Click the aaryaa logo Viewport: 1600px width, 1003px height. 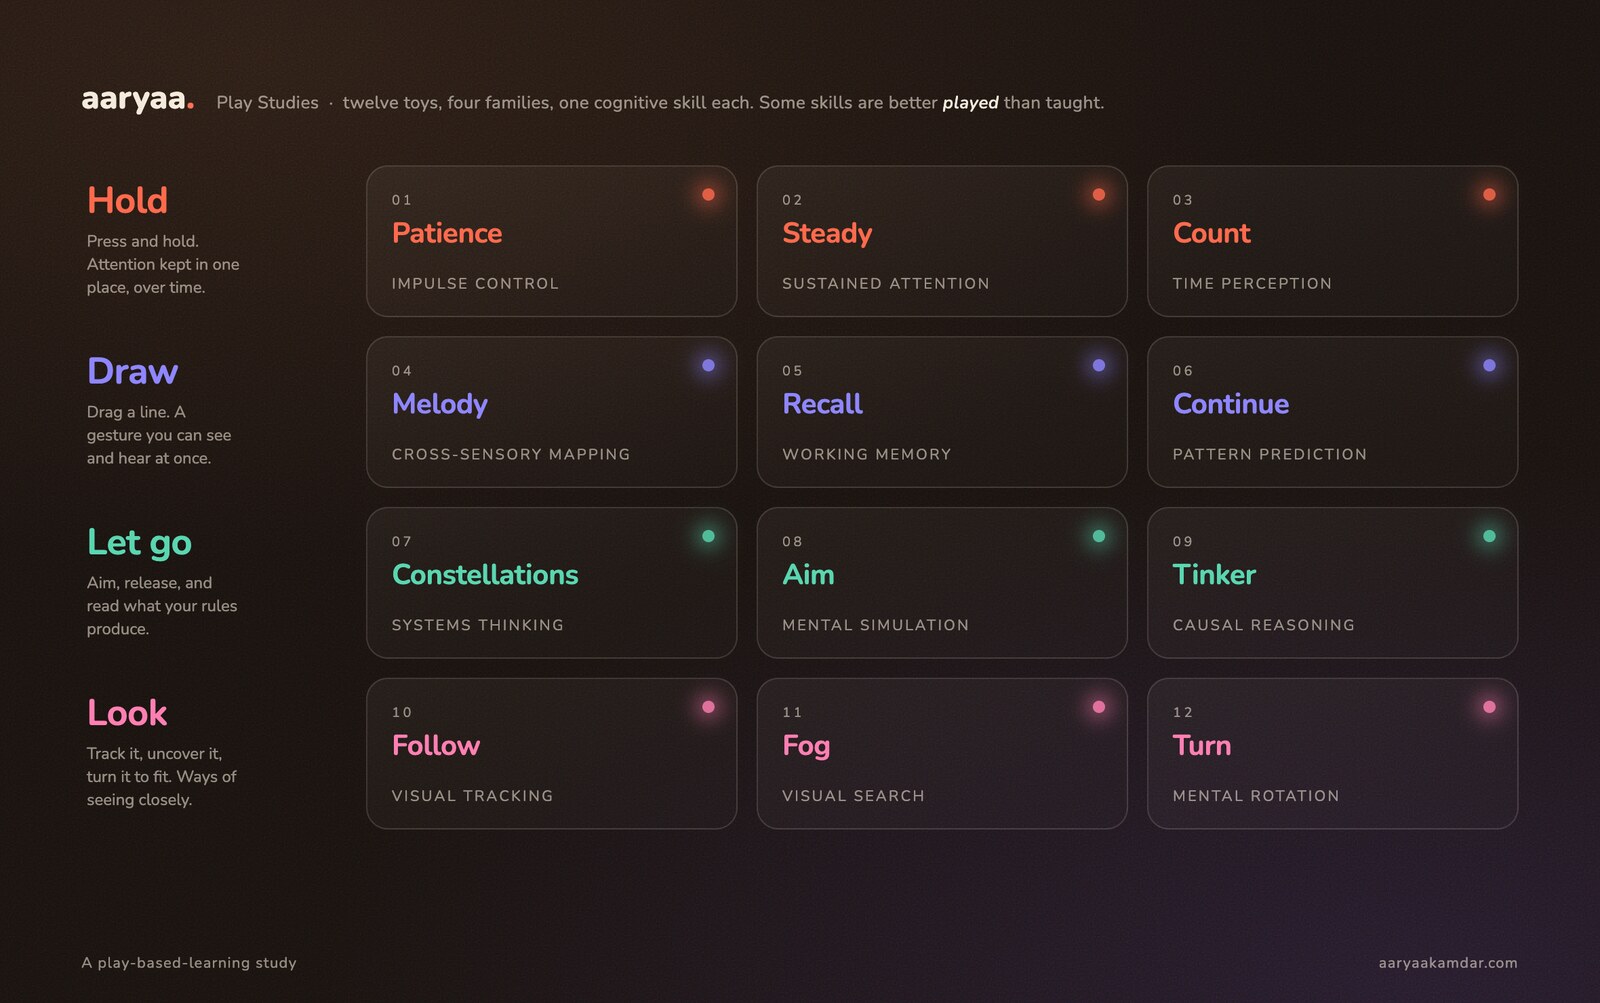(x=137, y=100)
